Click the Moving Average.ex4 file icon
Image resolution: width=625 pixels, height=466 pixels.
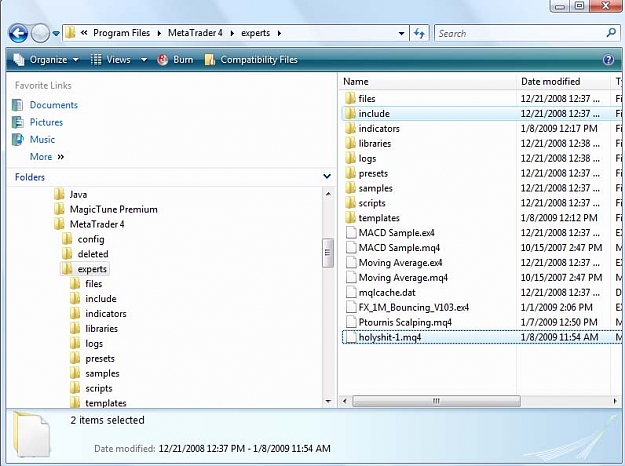(x=351, y=262)
